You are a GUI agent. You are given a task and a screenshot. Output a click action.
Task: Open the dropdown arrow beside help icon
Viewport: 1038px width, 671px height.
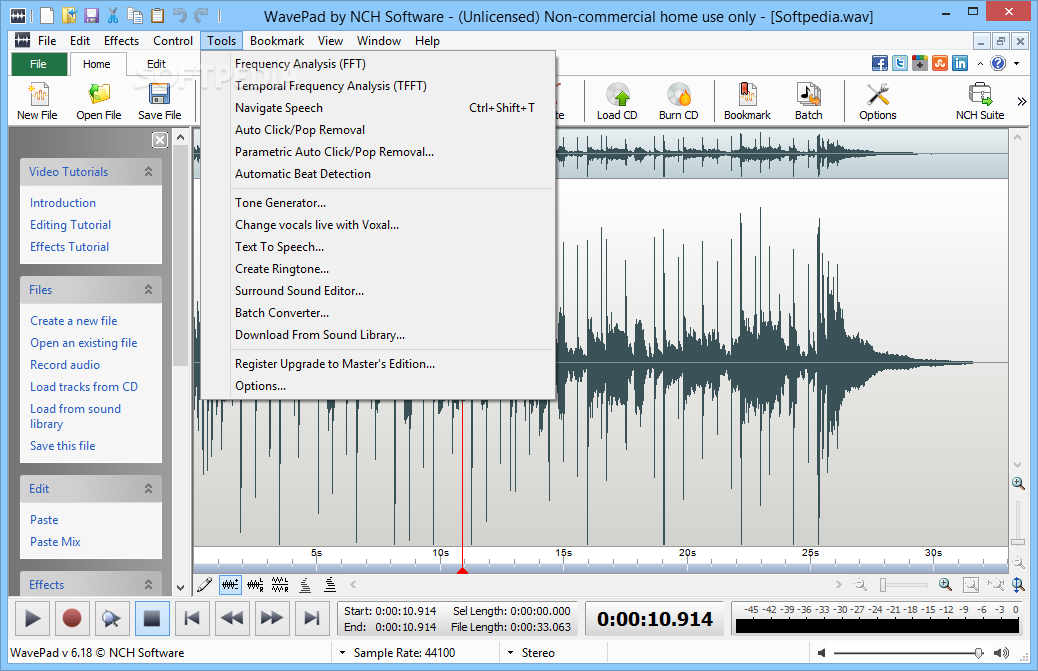tap(1017, 64)
